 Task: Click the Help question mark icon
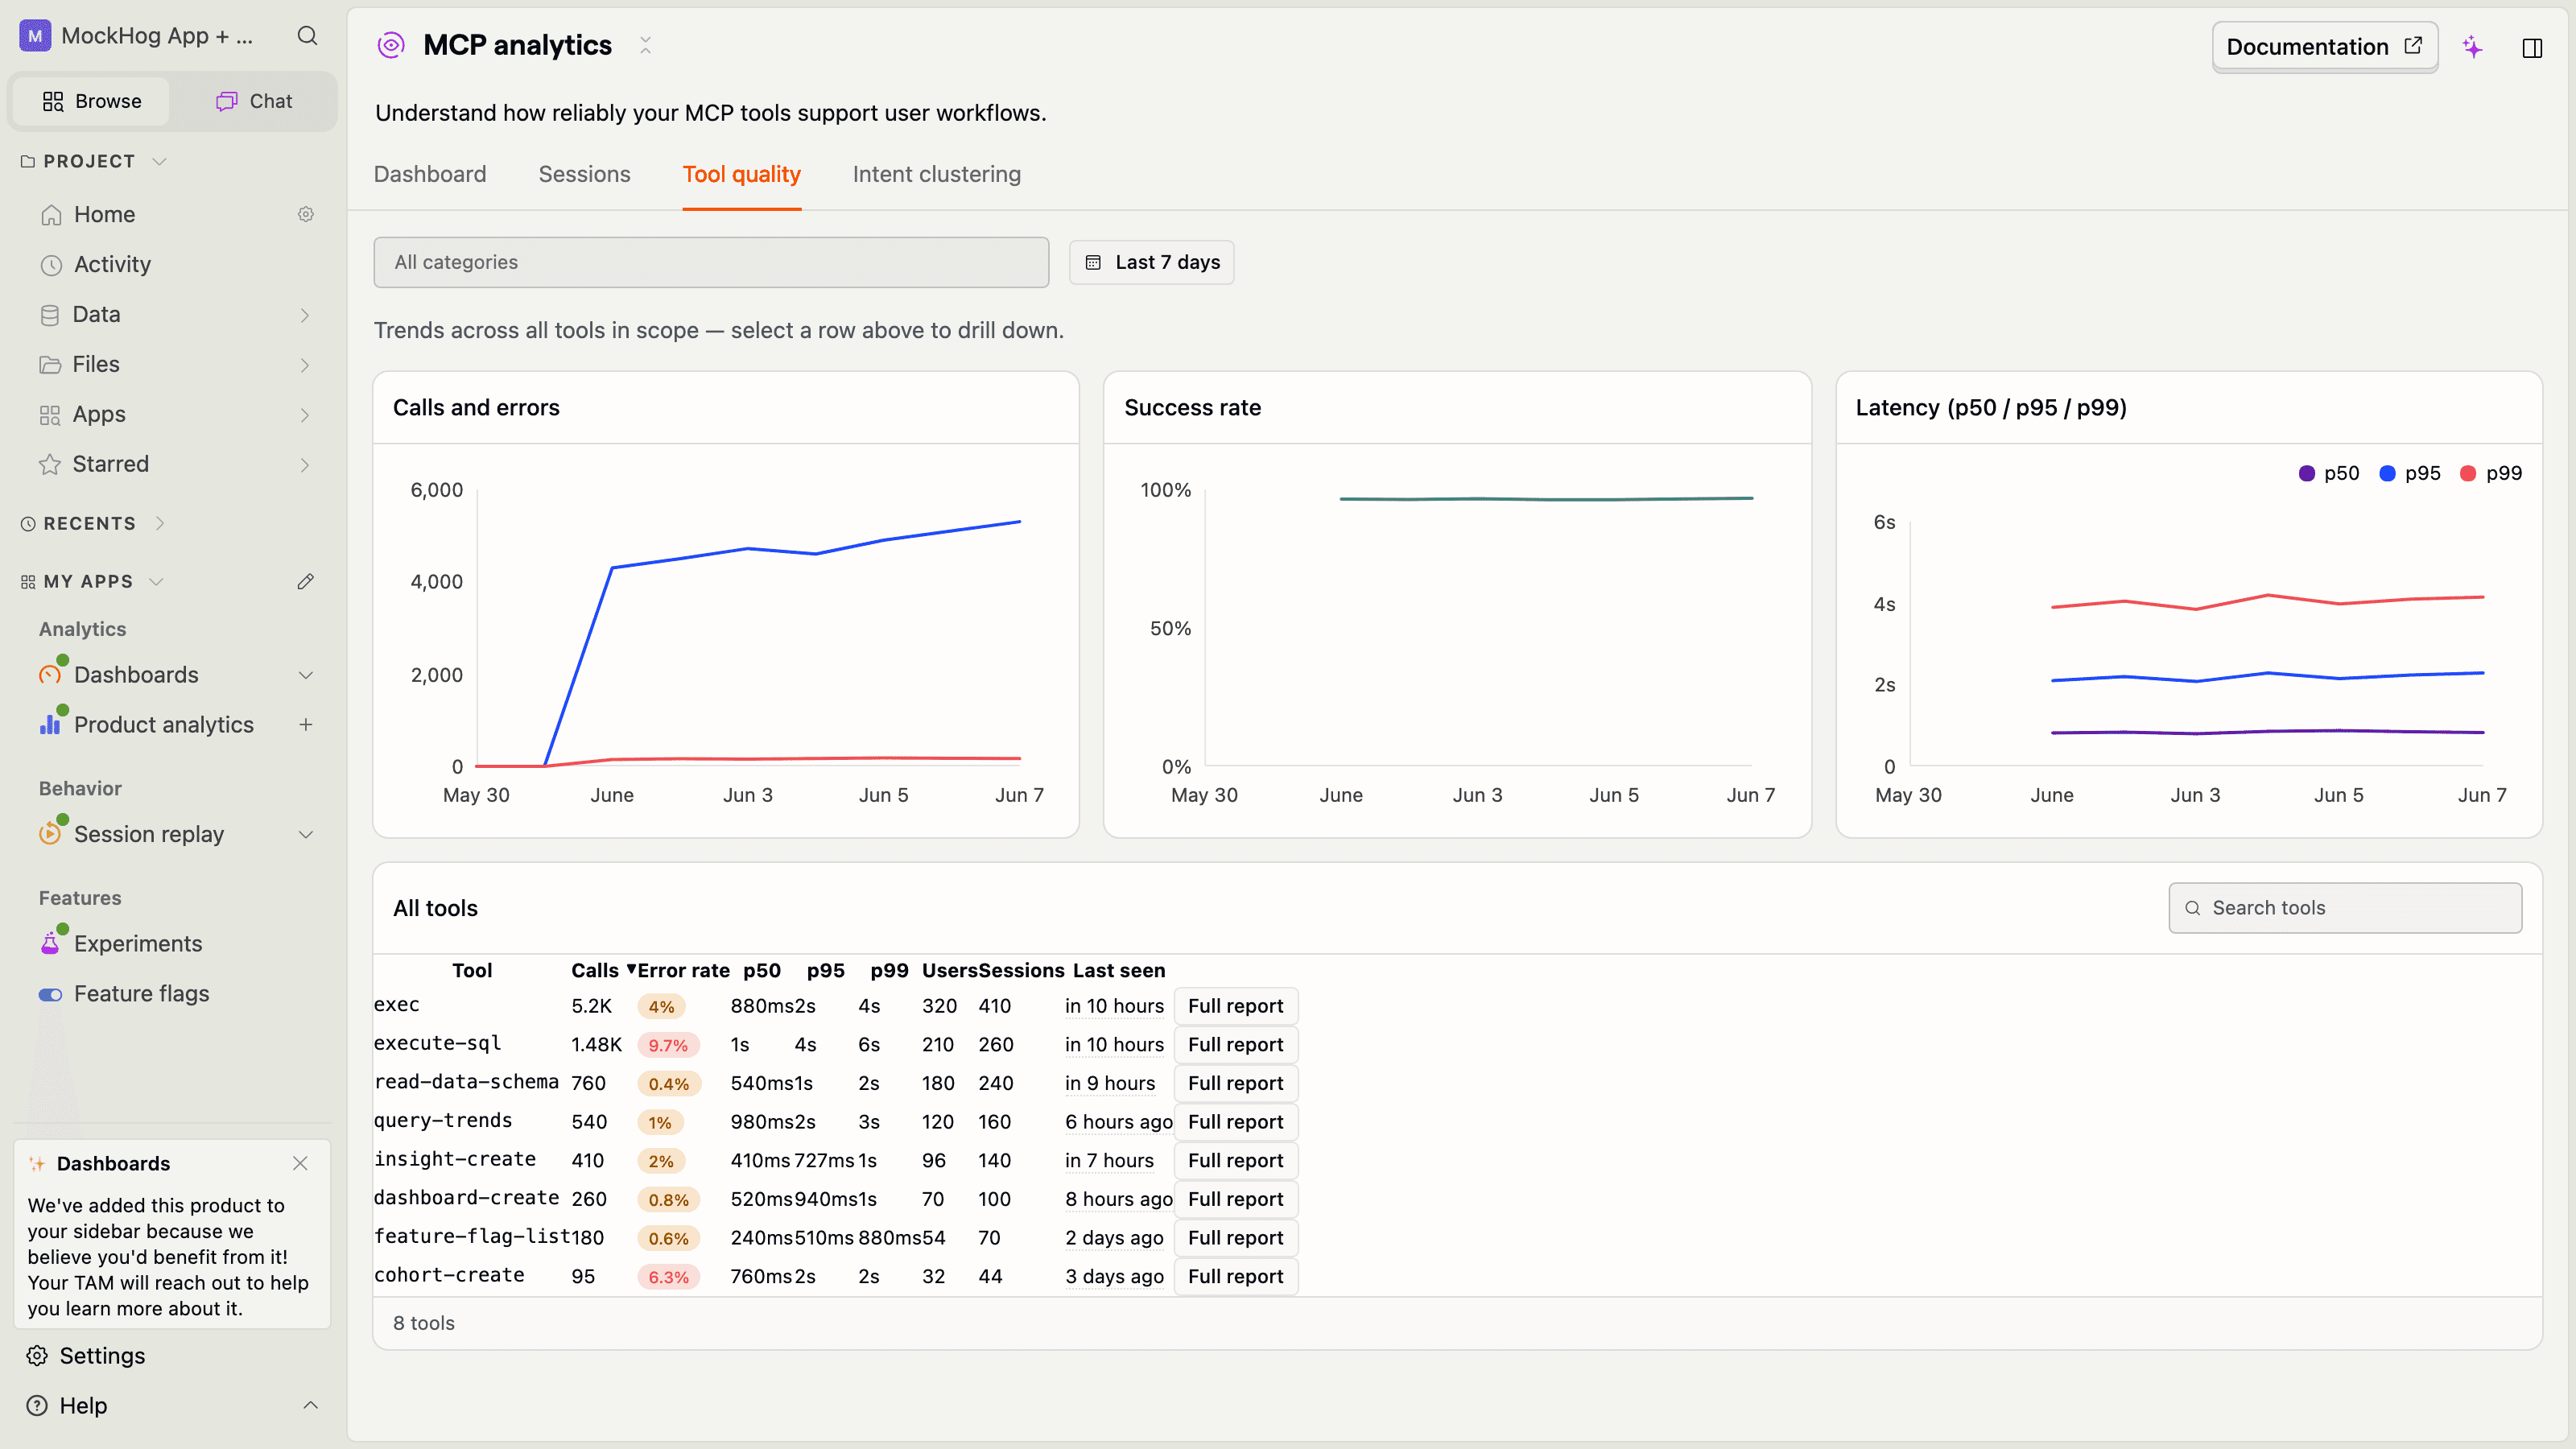[37, 1405]
